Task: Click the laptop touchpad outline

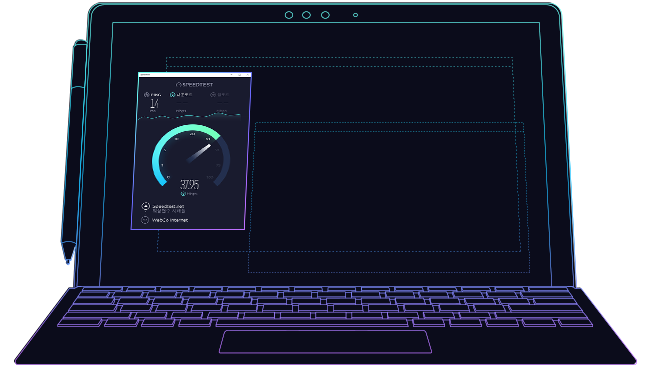Action: [x=325, y=342]
